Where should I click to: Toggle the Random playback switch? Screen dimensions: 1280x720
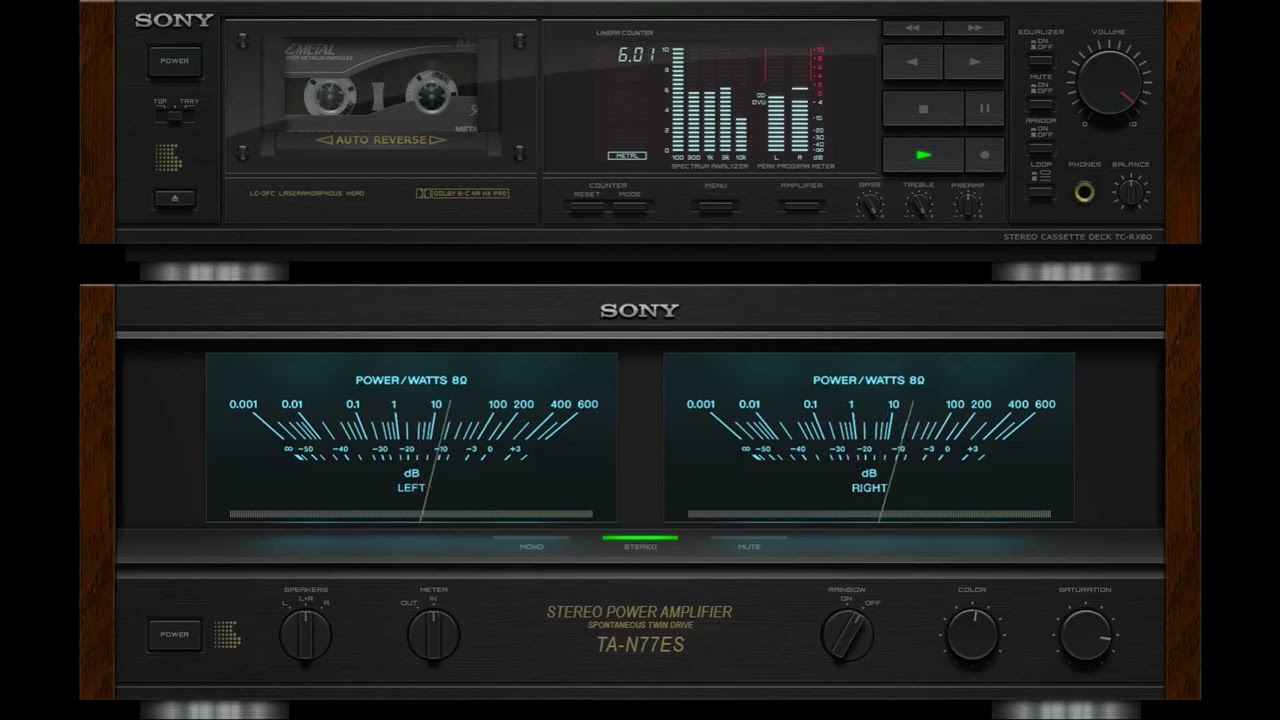(x=1041, y=147)
